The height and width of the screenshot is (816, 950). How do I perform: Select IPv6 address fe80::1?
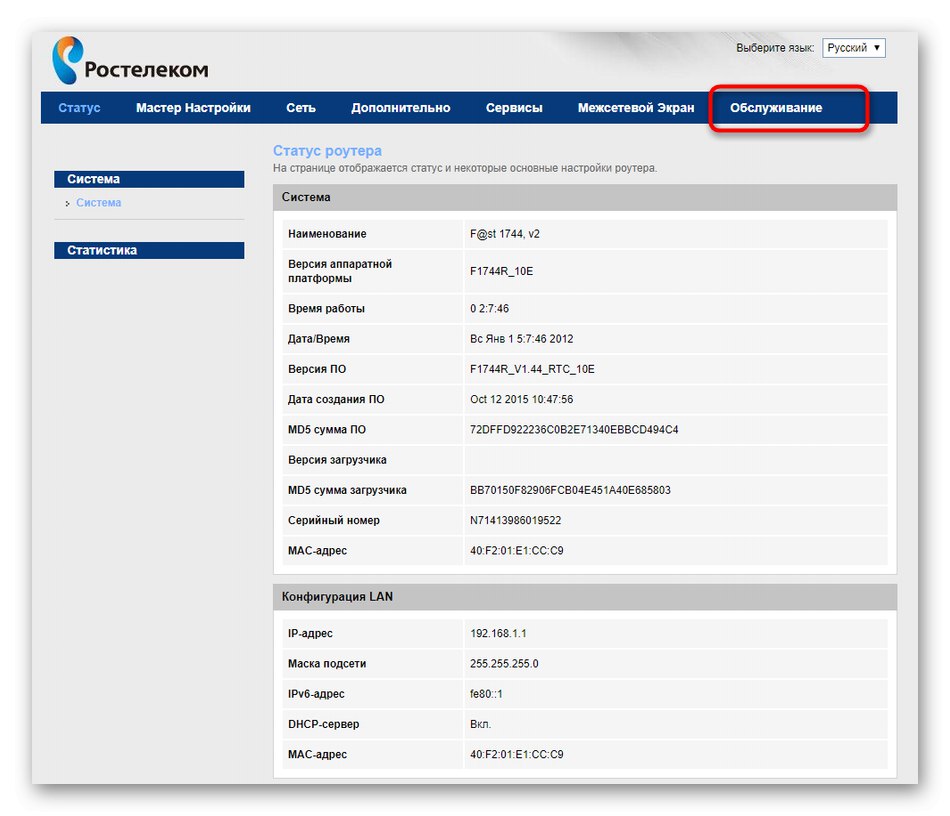coord(486,694)
